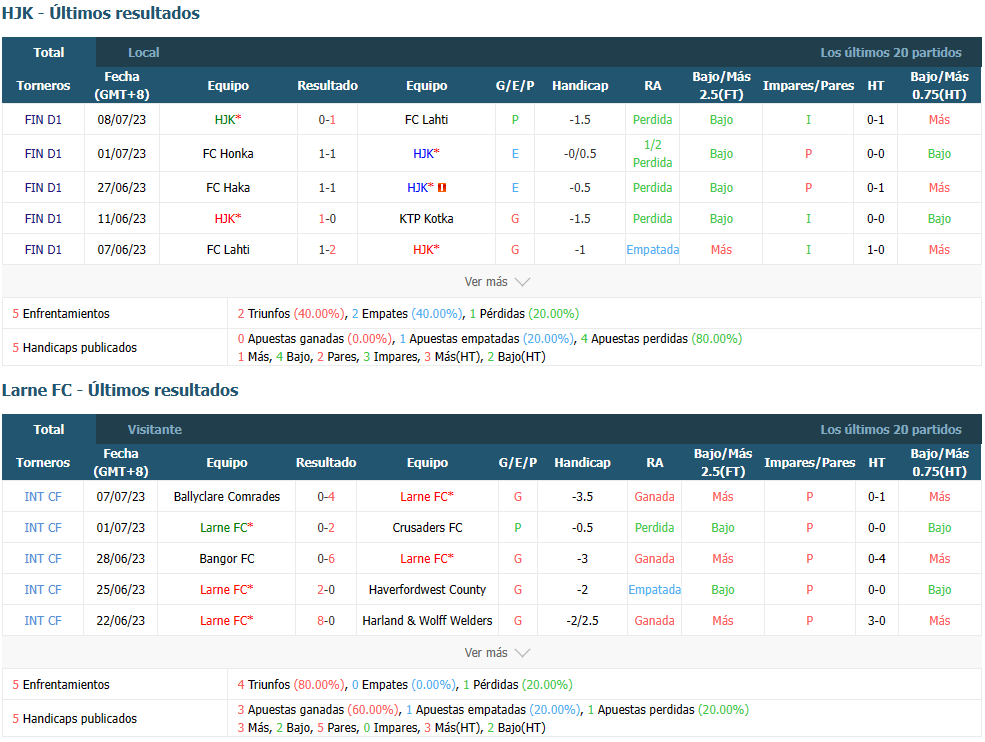
Task: Click handicap value -0/0.5 in HJK table
Action: (580, 154)
